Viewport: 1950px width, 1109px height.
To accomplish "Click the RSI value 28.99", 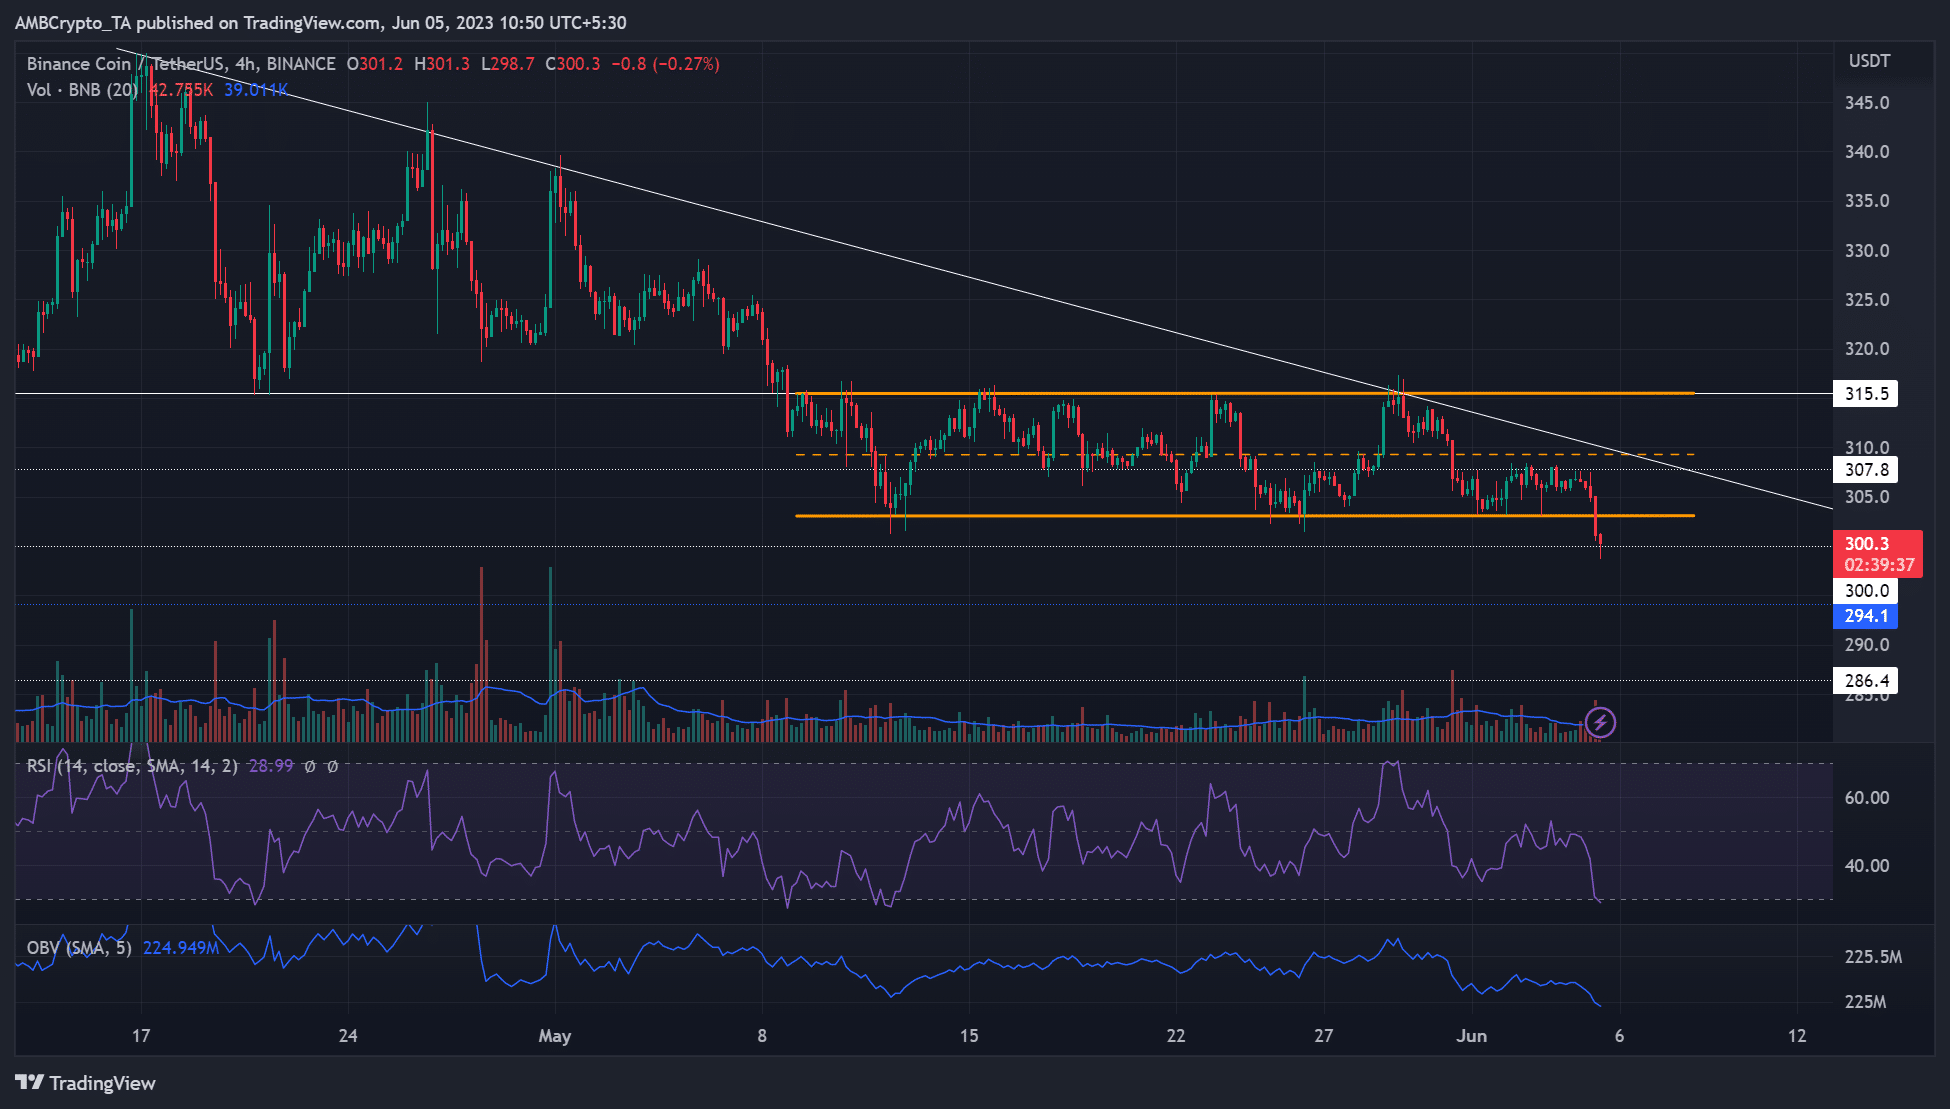I will point(271,766).
